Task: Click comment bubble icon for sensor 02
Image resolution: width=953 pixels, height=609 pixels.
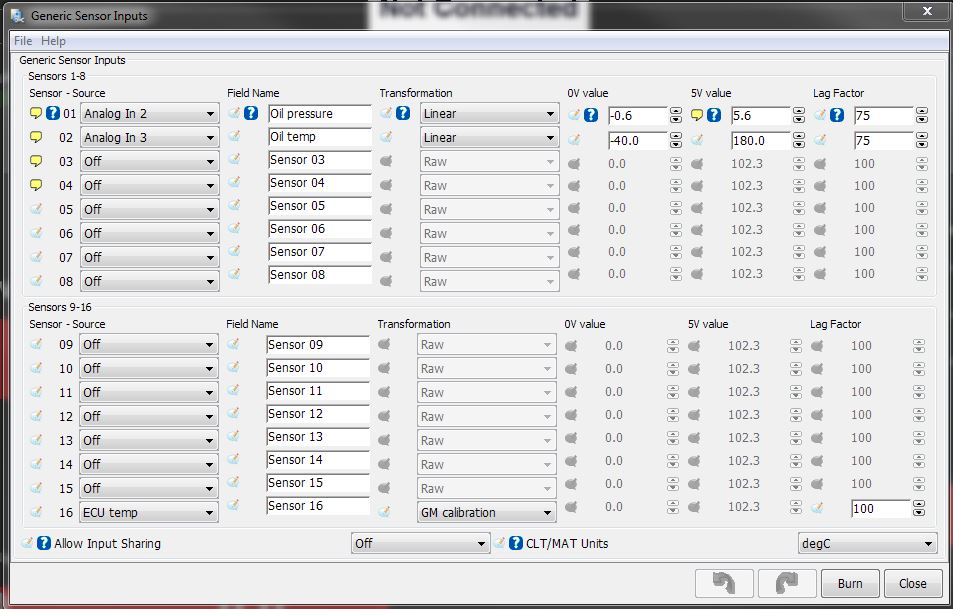Action: [36, 137]
